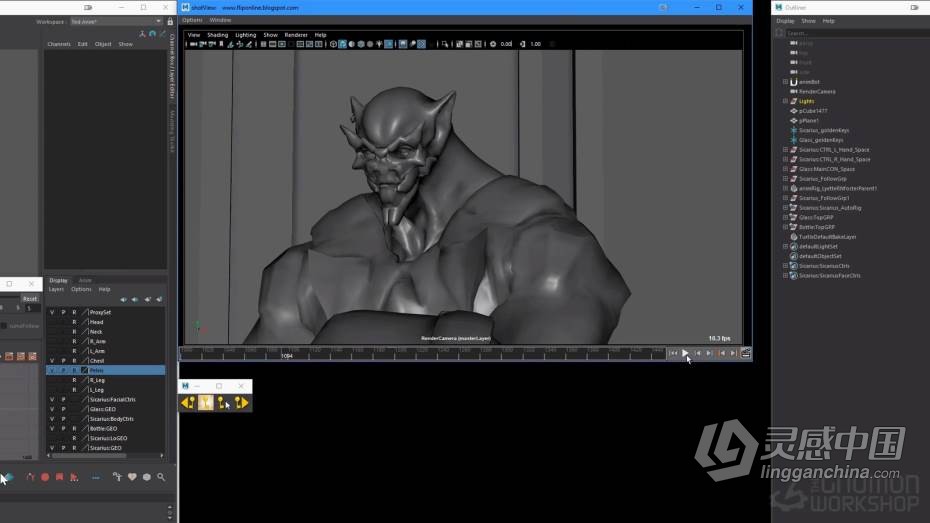Viewport: 930px width, 523px height.
Task: Toggle R display type of Bottle:GEO layer
Action: (74, 429)
